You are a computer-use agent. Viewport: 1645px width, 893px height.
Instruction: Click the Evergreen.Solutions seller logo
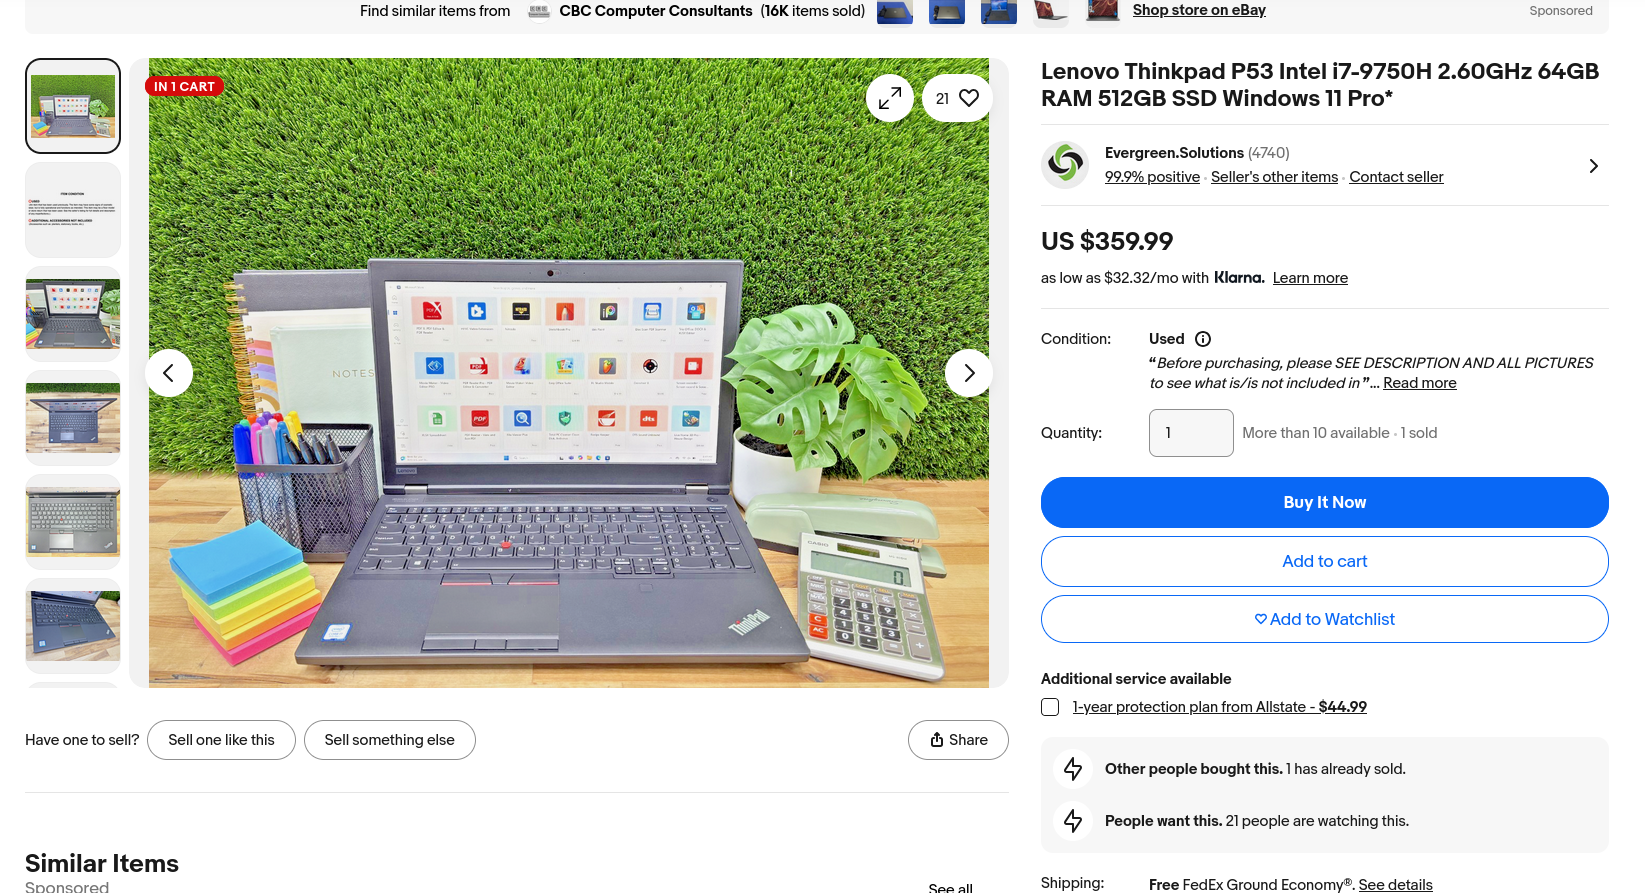1065,165
